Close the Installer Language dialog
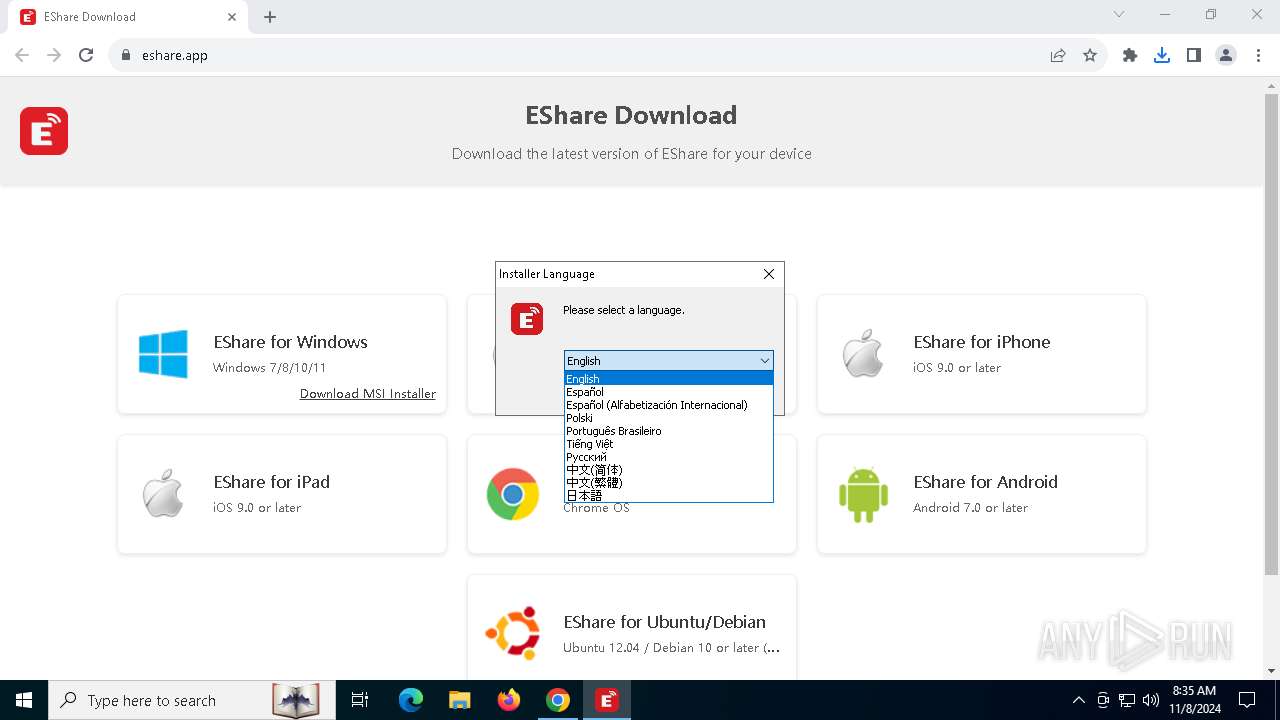 [768, 274]
